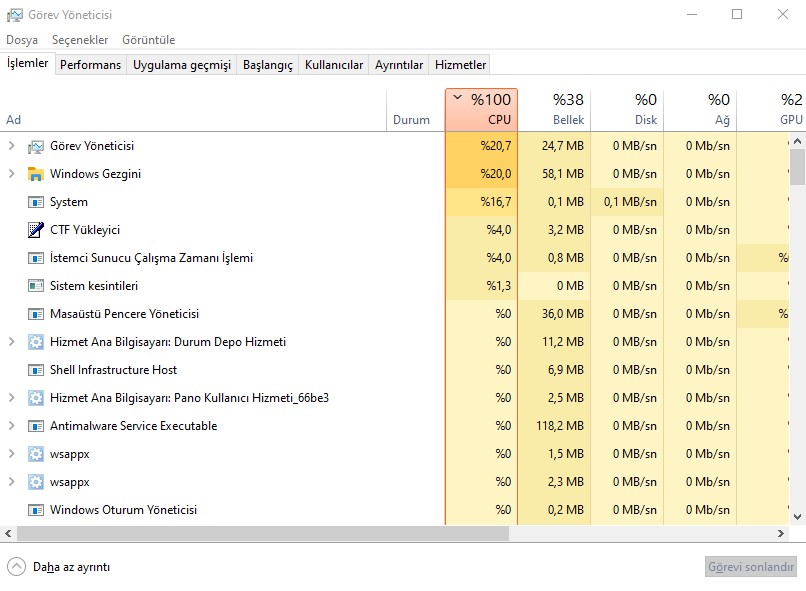Image resolution: width=806 pixels, height=591 pixels.
Task: Open the Dosya menu
Action: point(22,40)
